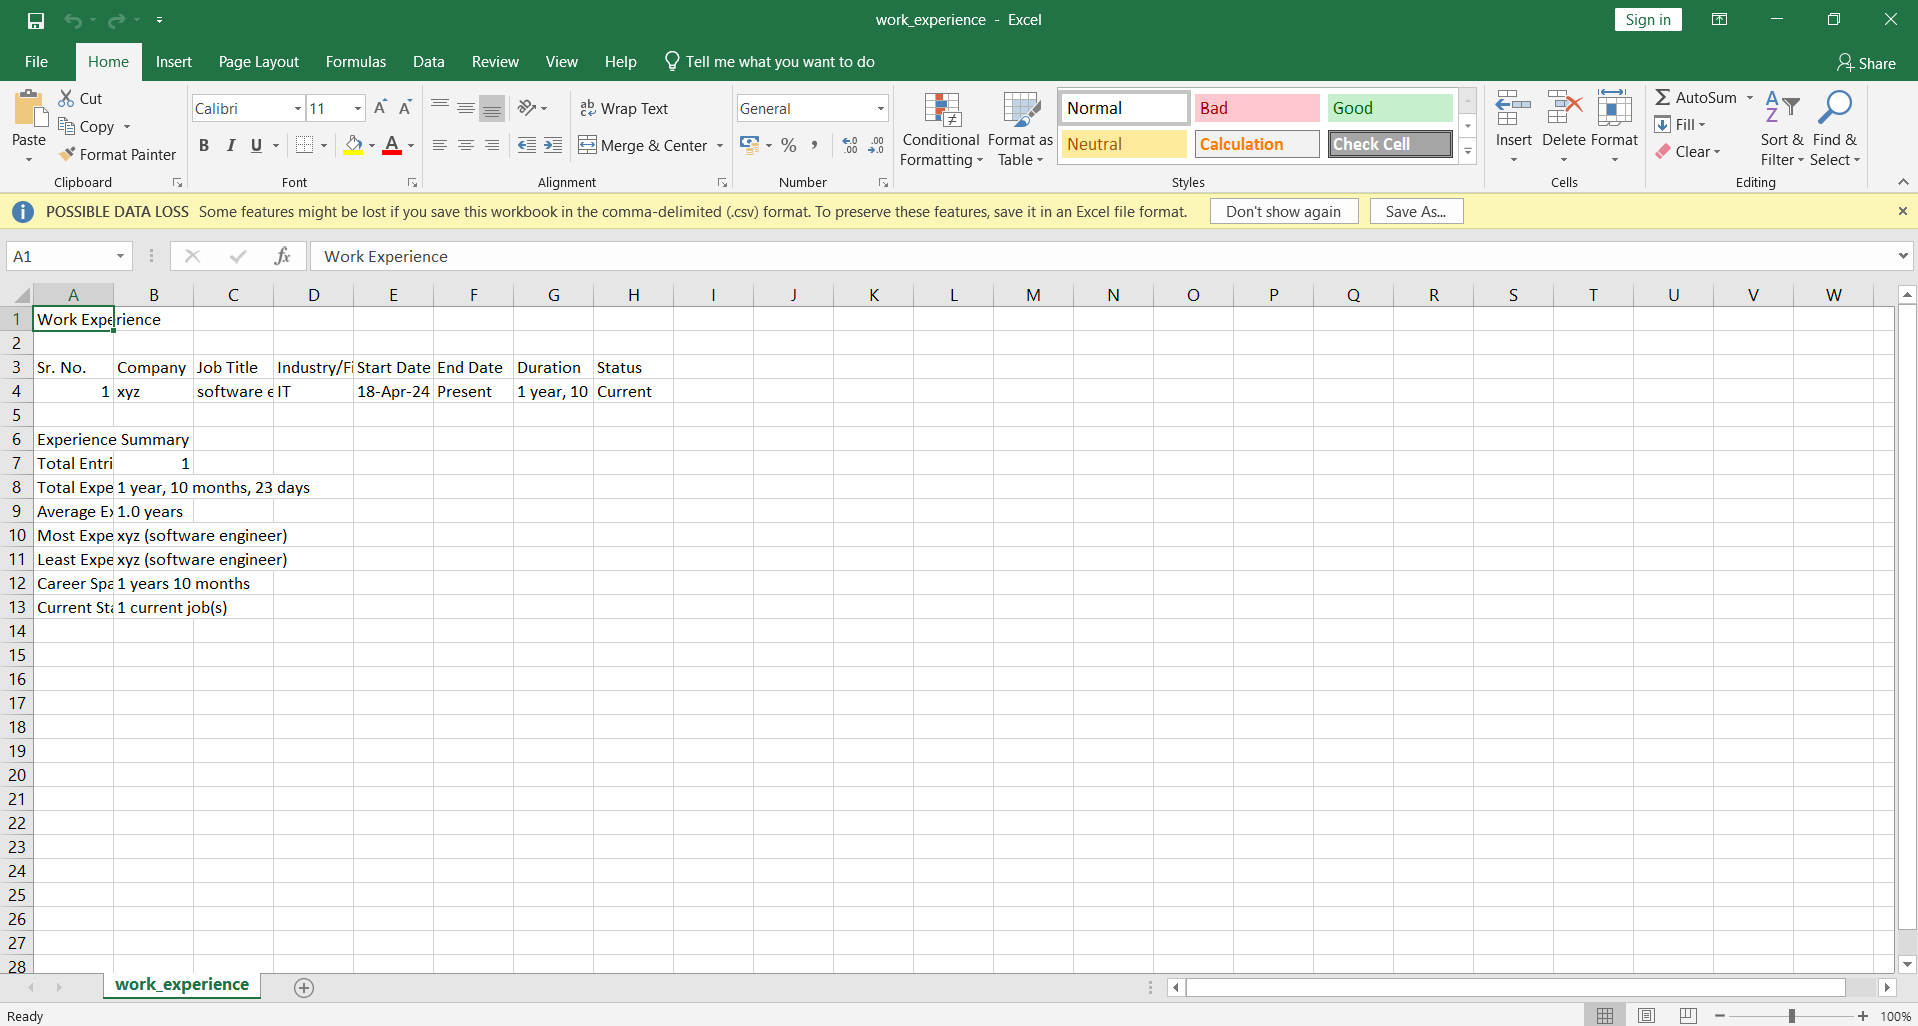The height and width of the screenshot is (1026, 1918).
Task: Open Find & Select menu
Action: [x=1835, y=129]
